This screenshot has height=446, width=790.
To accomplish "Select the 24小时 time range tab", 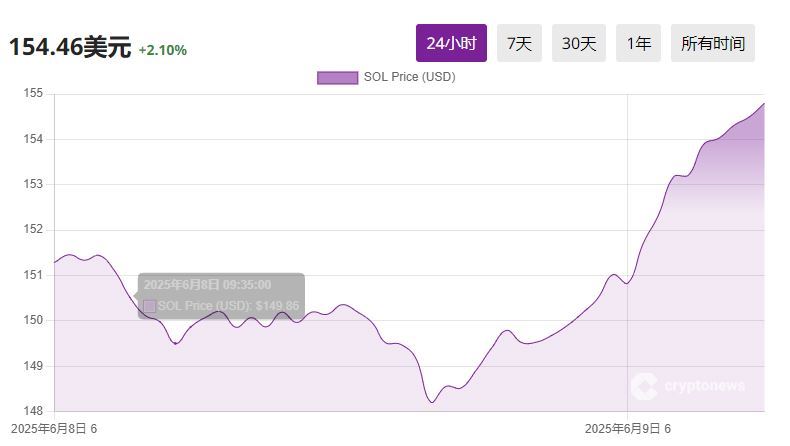I will coord(451,44).
